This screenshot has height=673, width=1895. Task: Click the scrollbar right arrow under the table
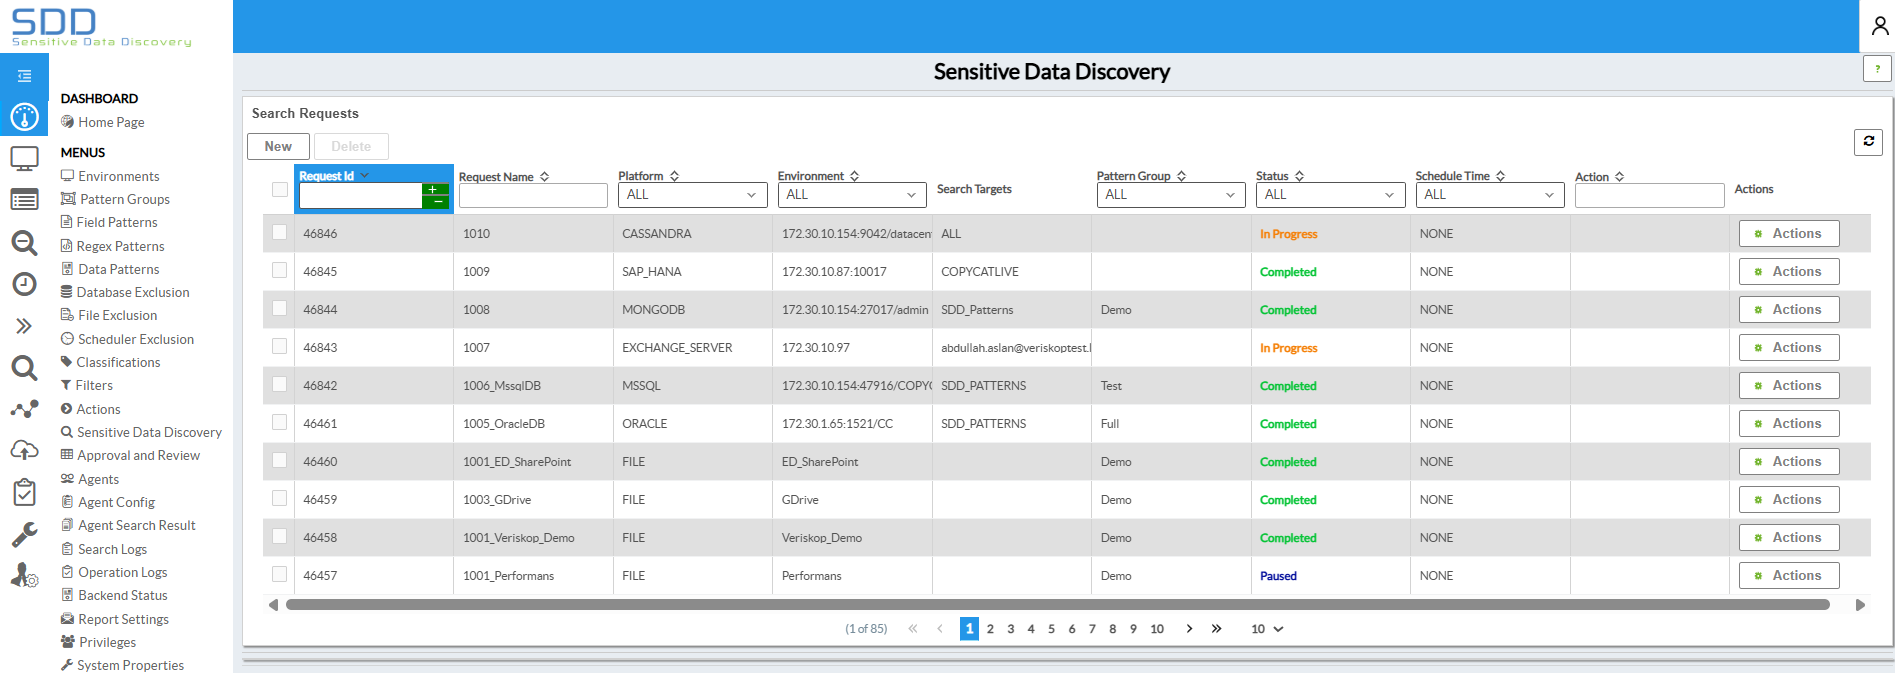[1860, 604]
